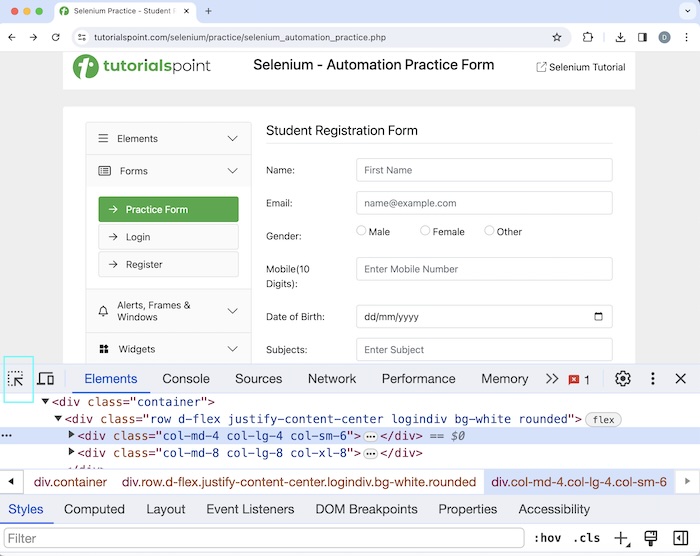Bookmark this page with the star icon
Screen dimensions: 700x556
tap(557, 37)
